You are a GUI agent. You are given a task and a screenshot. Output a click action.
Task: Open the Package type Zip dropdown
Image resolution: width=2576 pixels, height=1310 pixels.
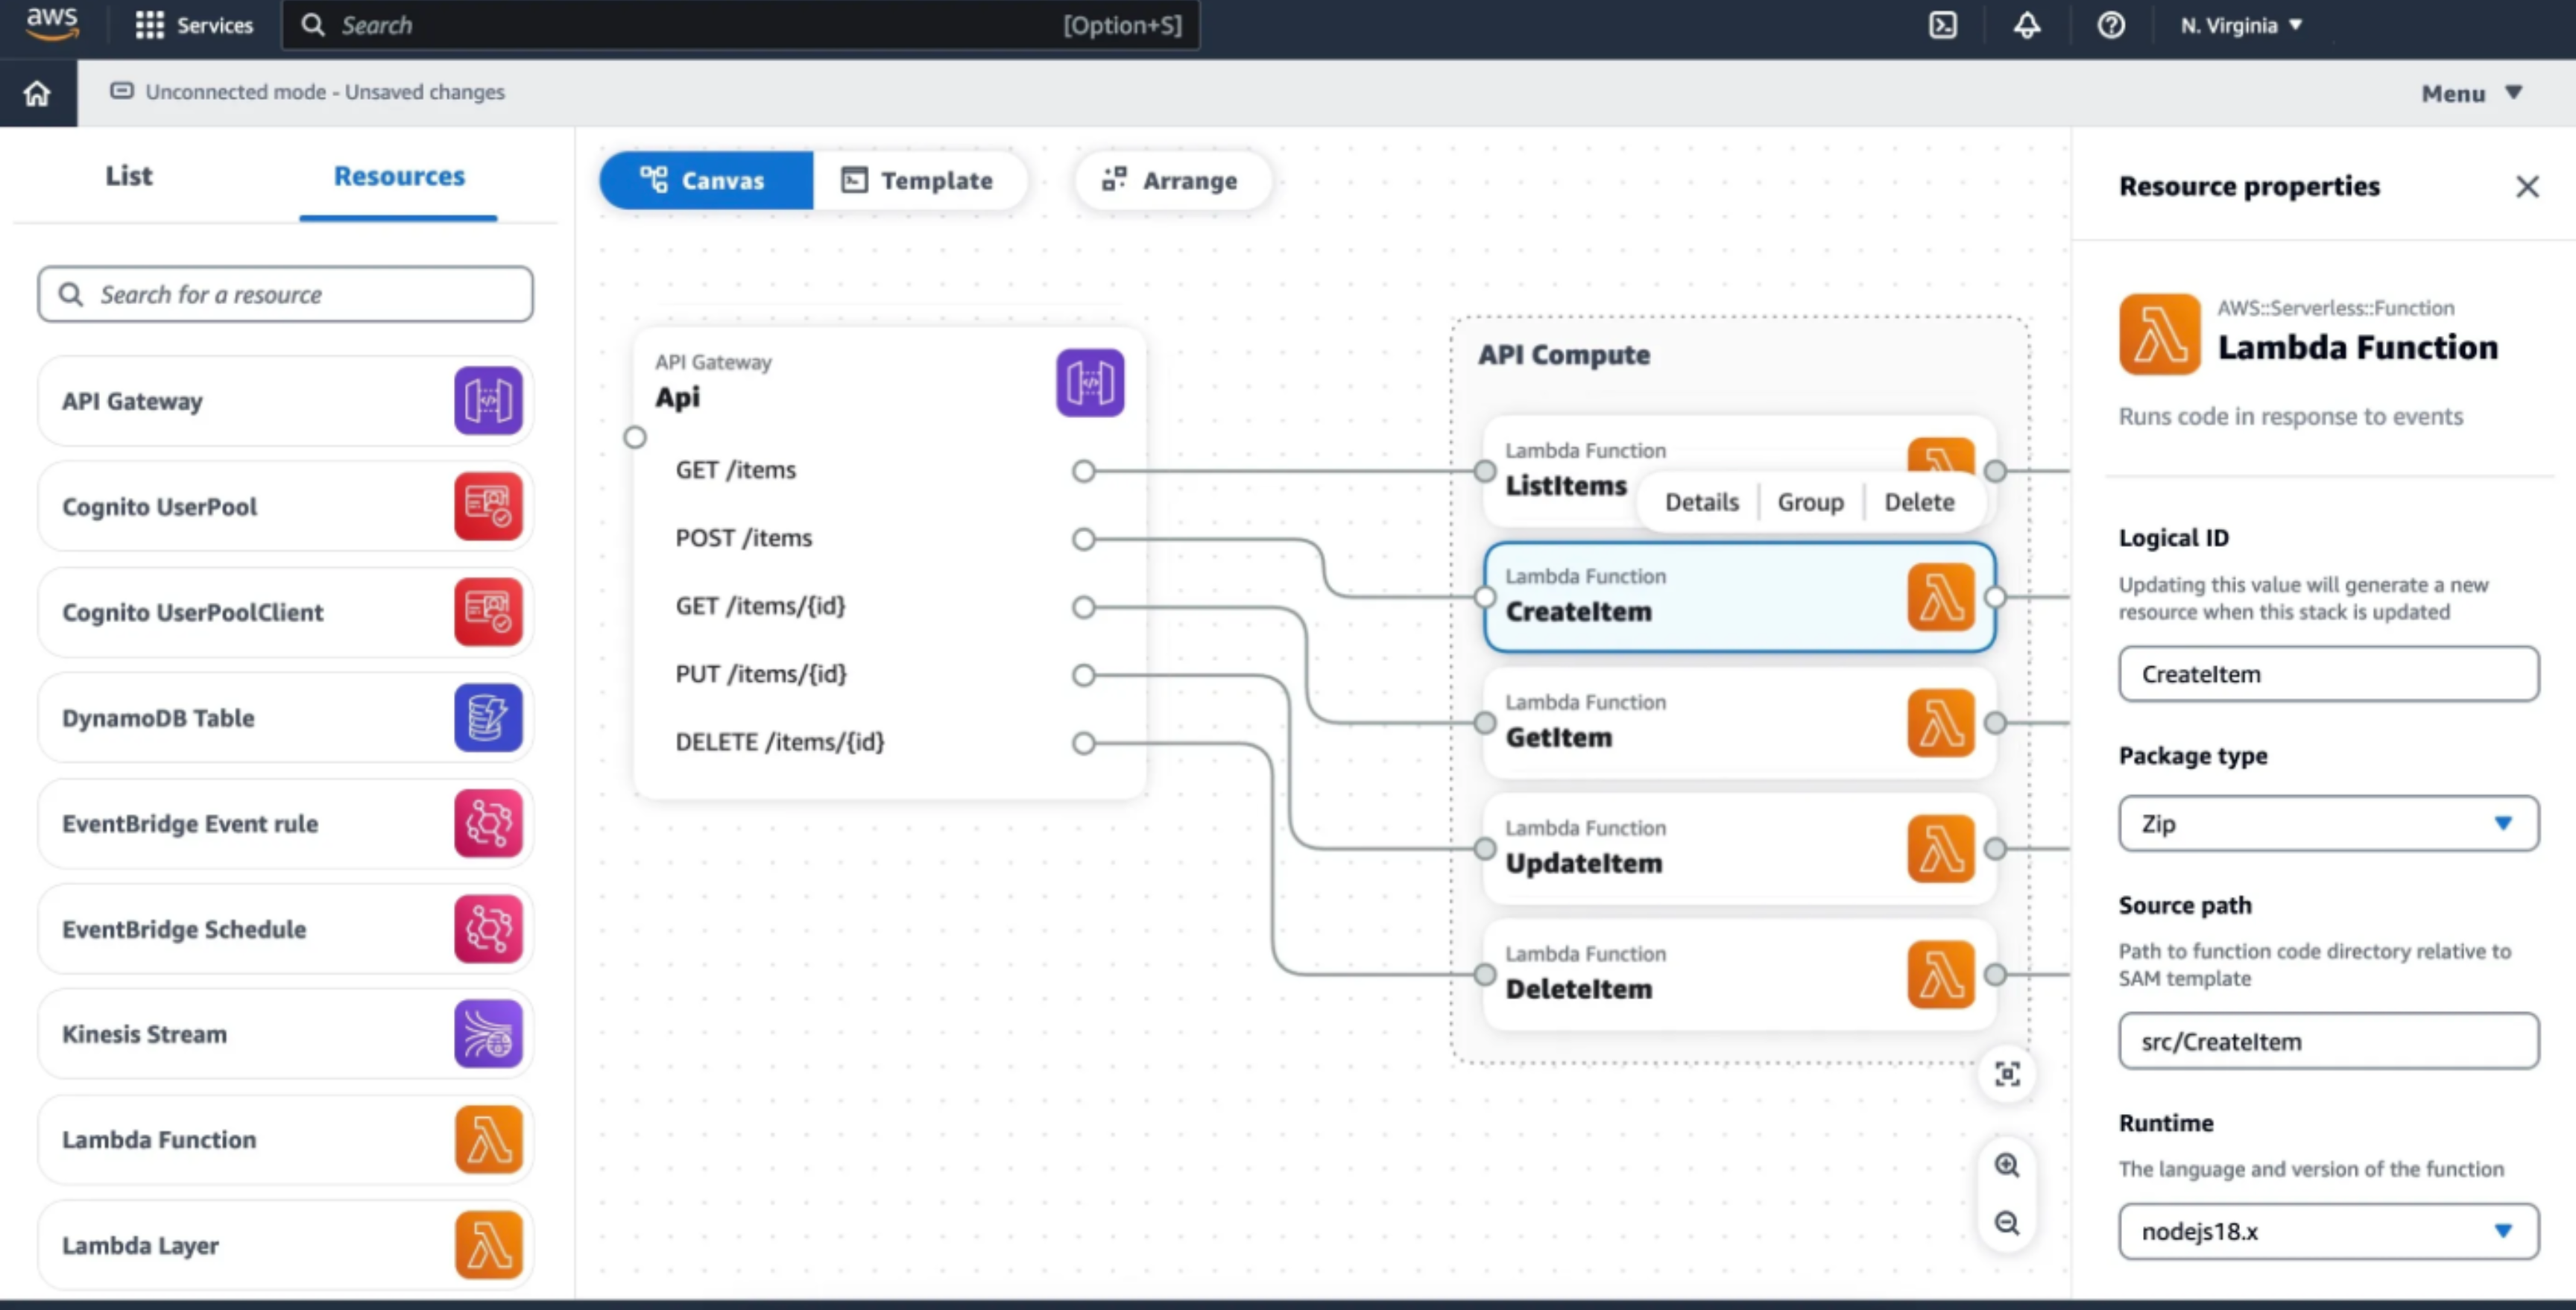coord(2328,824)
